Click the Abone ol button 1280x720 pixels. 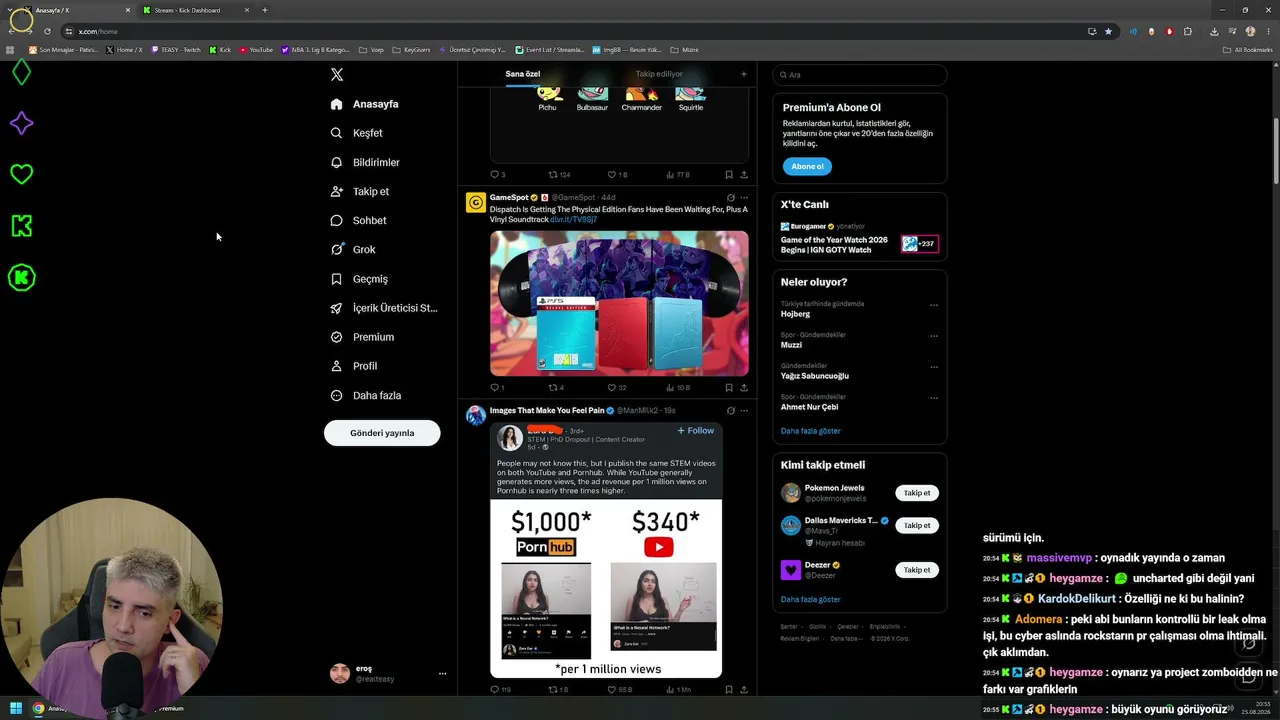click(x=807, y=166)
